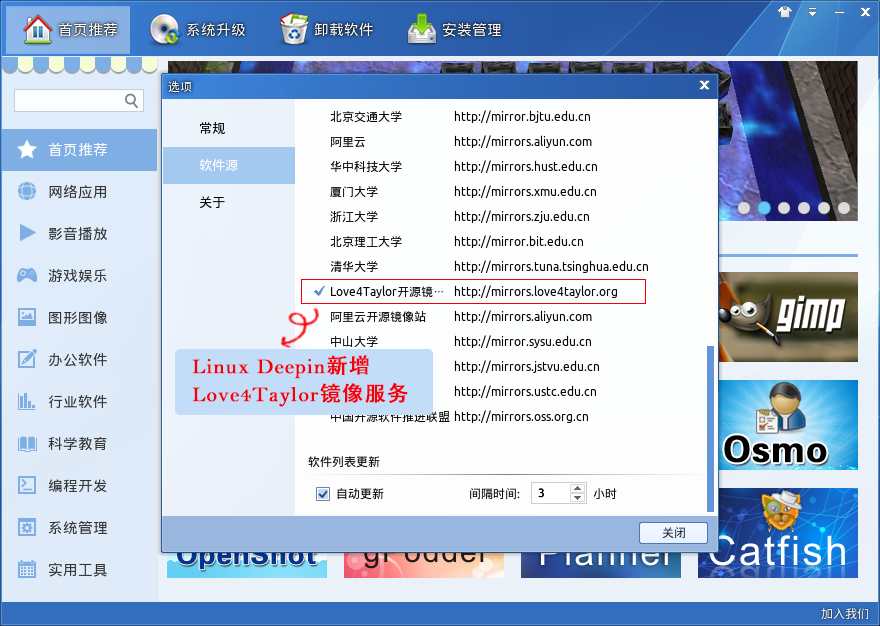Open the 常规 options tab
Screen dimensions: 880x626
click(x=228, y=129)
